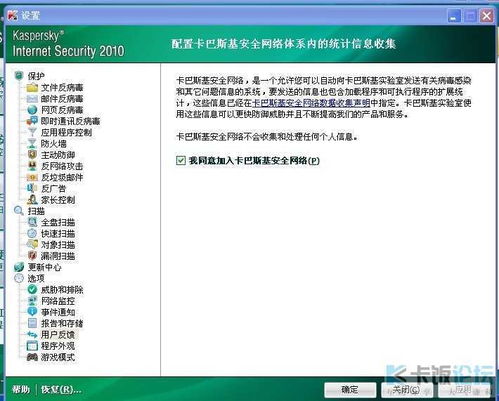Image resolution: width=499 pixels, height=401 pixels.
Task: Select 快速扫描 entry
Action: click(x=58, y=234)
